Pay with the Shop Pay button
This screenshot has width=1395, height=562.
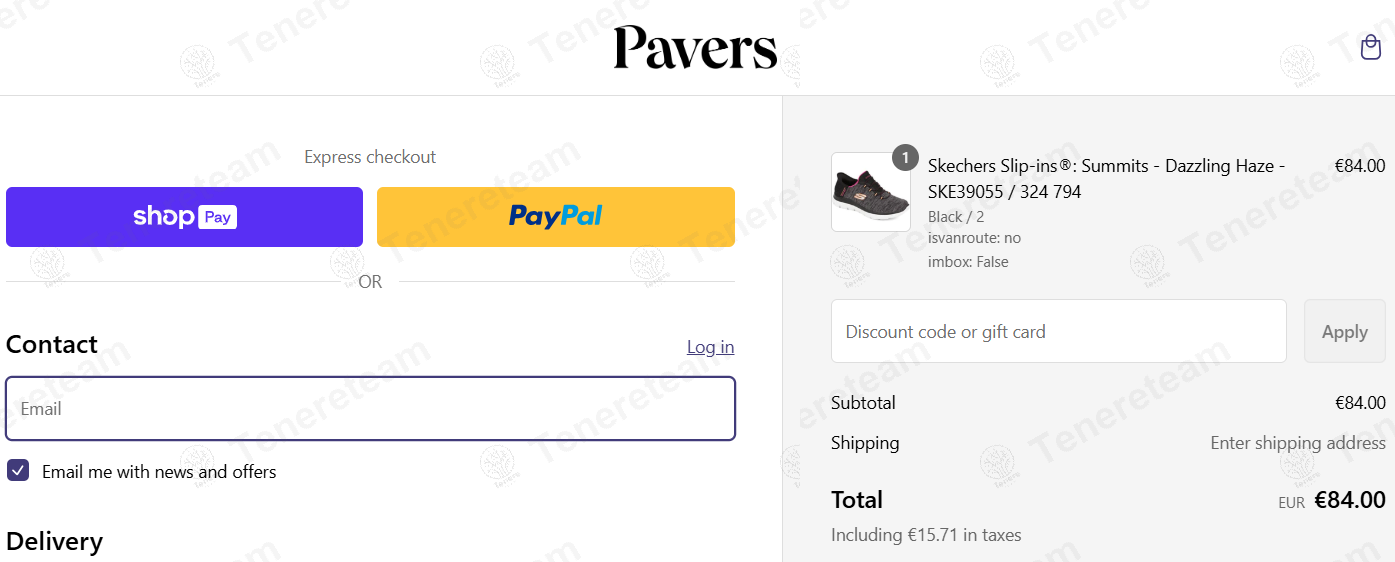tap(184, 217)
